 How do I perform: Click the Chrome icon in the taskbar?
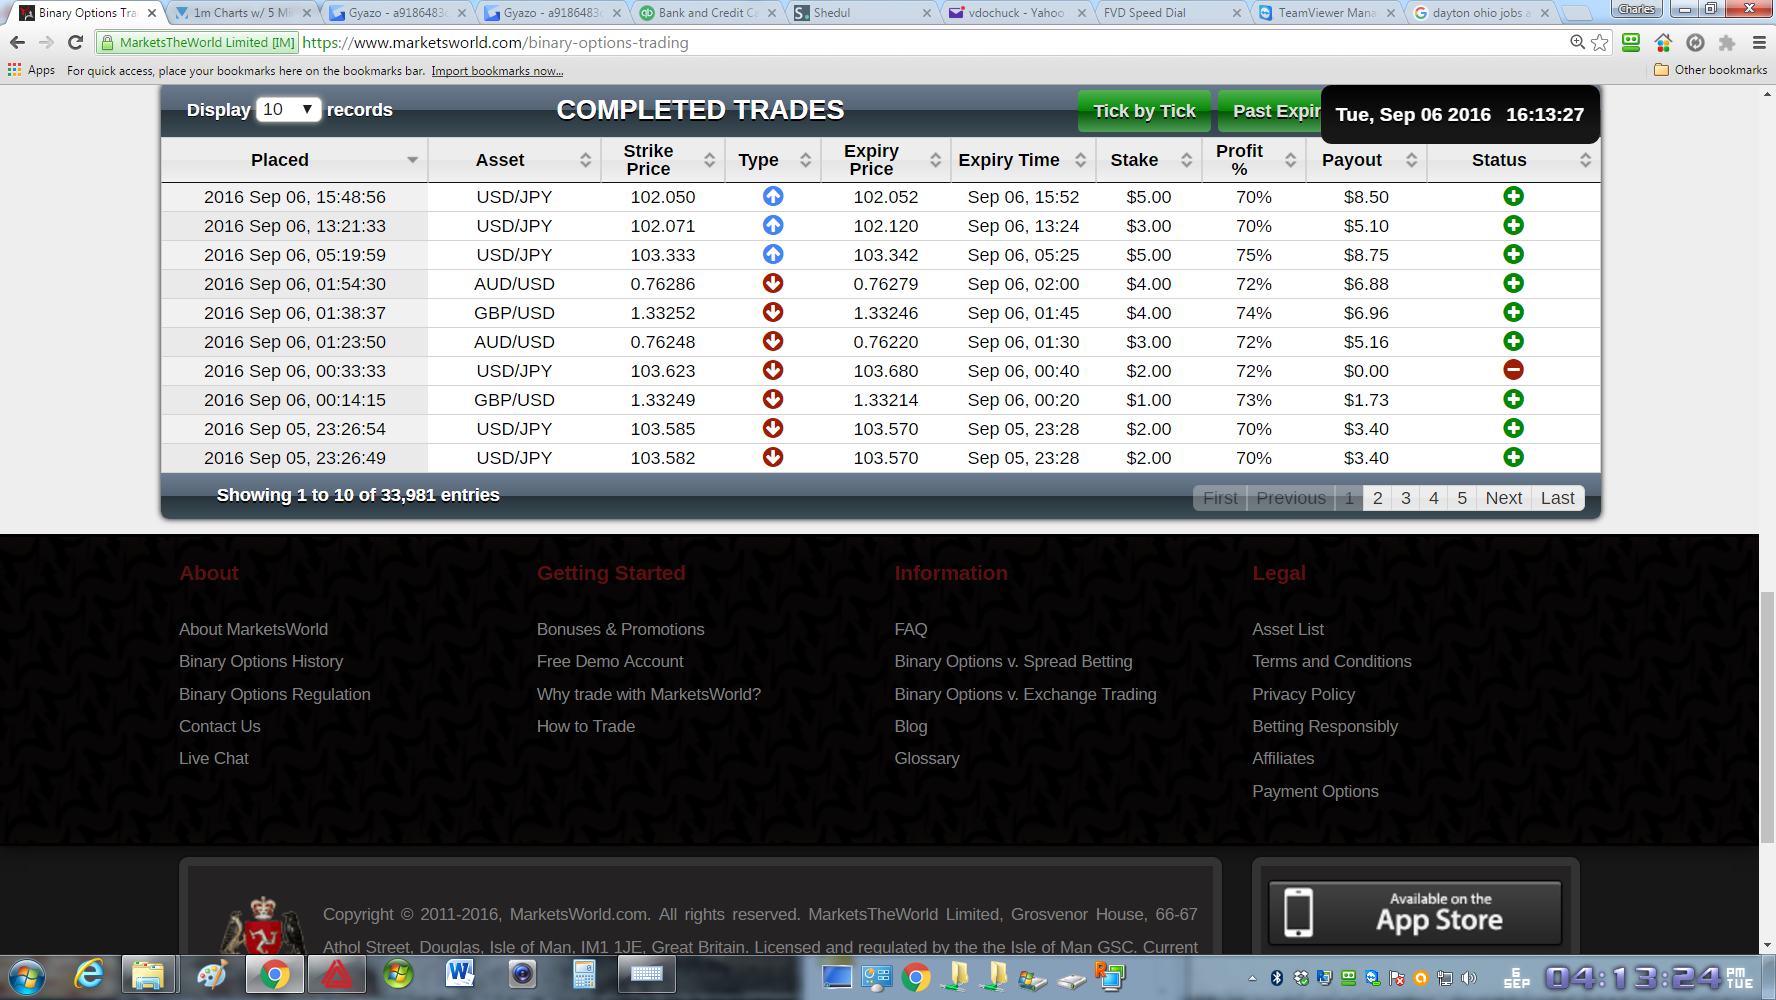tap(274, 974)
